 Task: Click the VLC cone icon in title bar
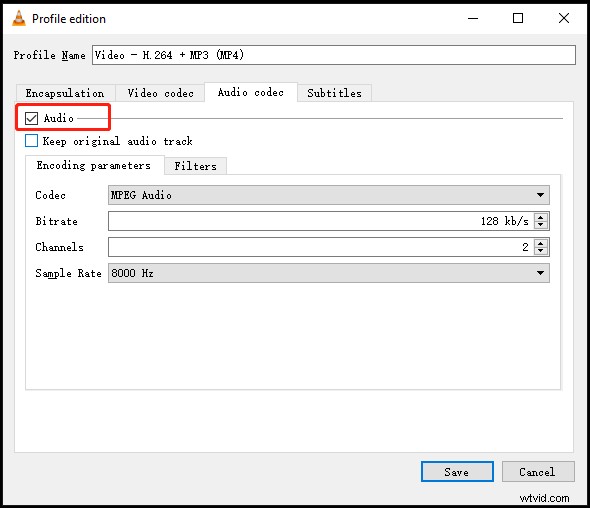[x=19, y=18]
